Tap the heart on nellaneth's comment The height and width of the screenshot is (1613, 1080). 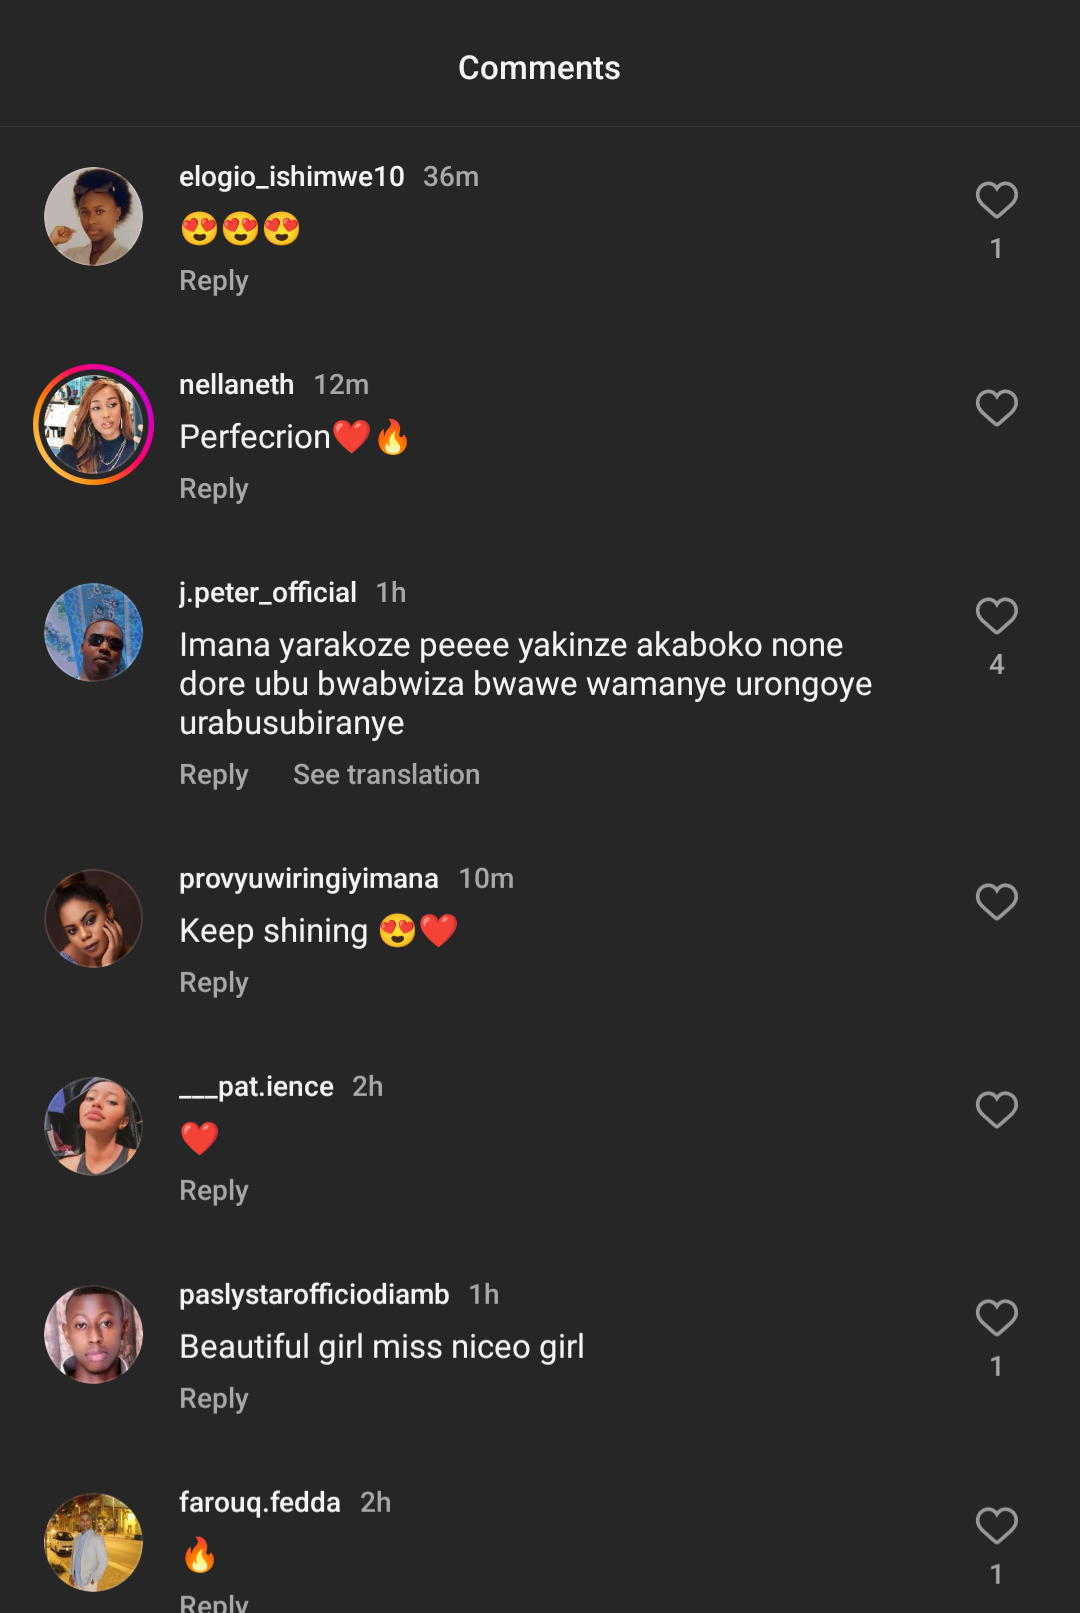click(x=996, y=408)
